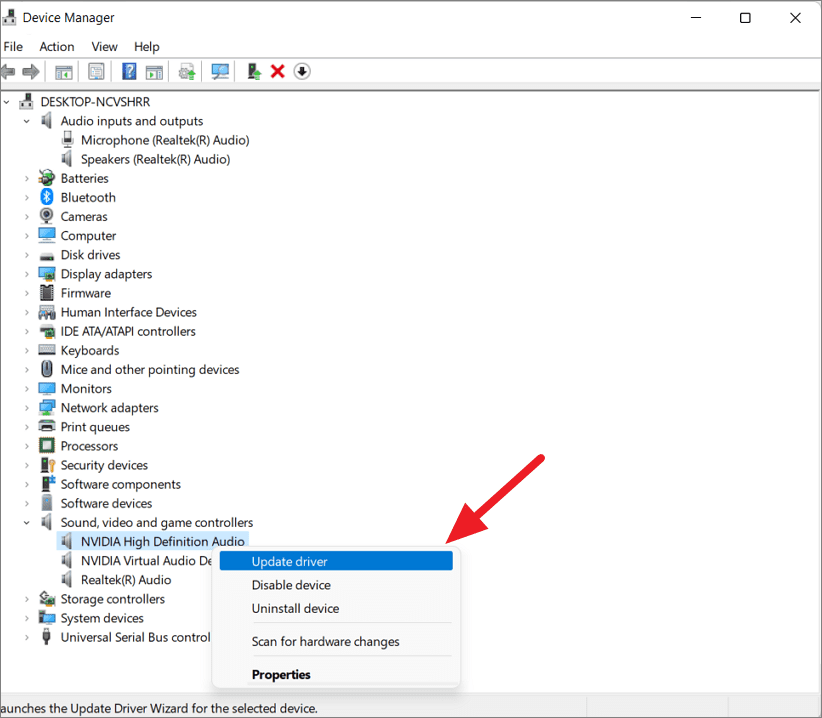This screenshot has height=718, width=822.
Task: Click the Action Pane toolbar icon
Action: tap(154, 72)
